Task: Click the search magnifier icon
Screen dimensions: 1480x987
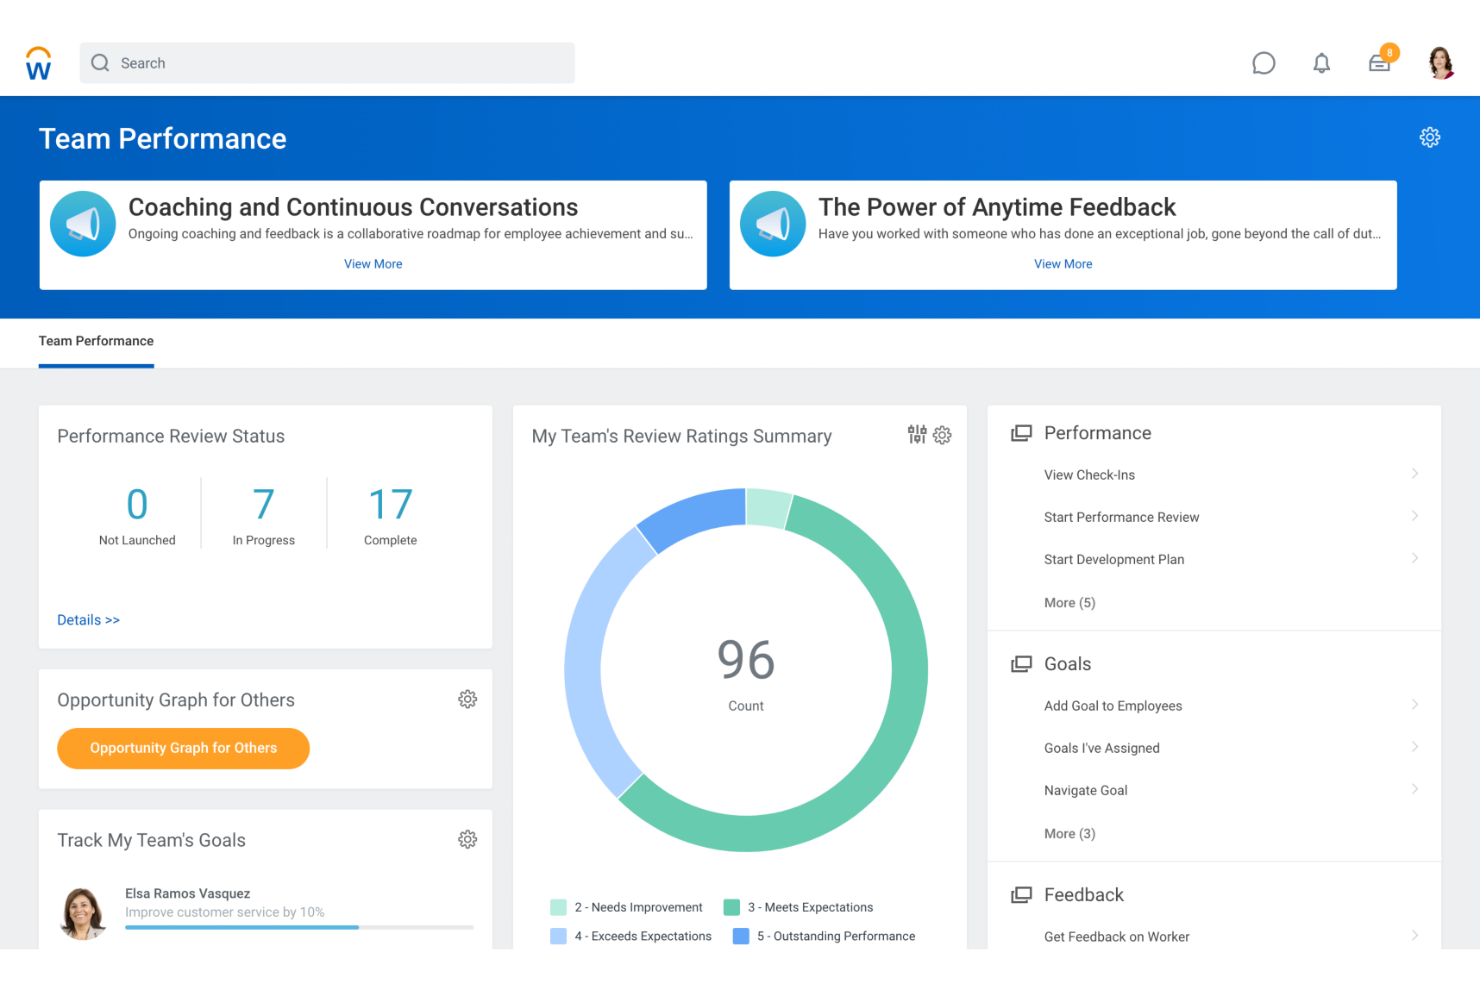Action: [x=100, y=63]
